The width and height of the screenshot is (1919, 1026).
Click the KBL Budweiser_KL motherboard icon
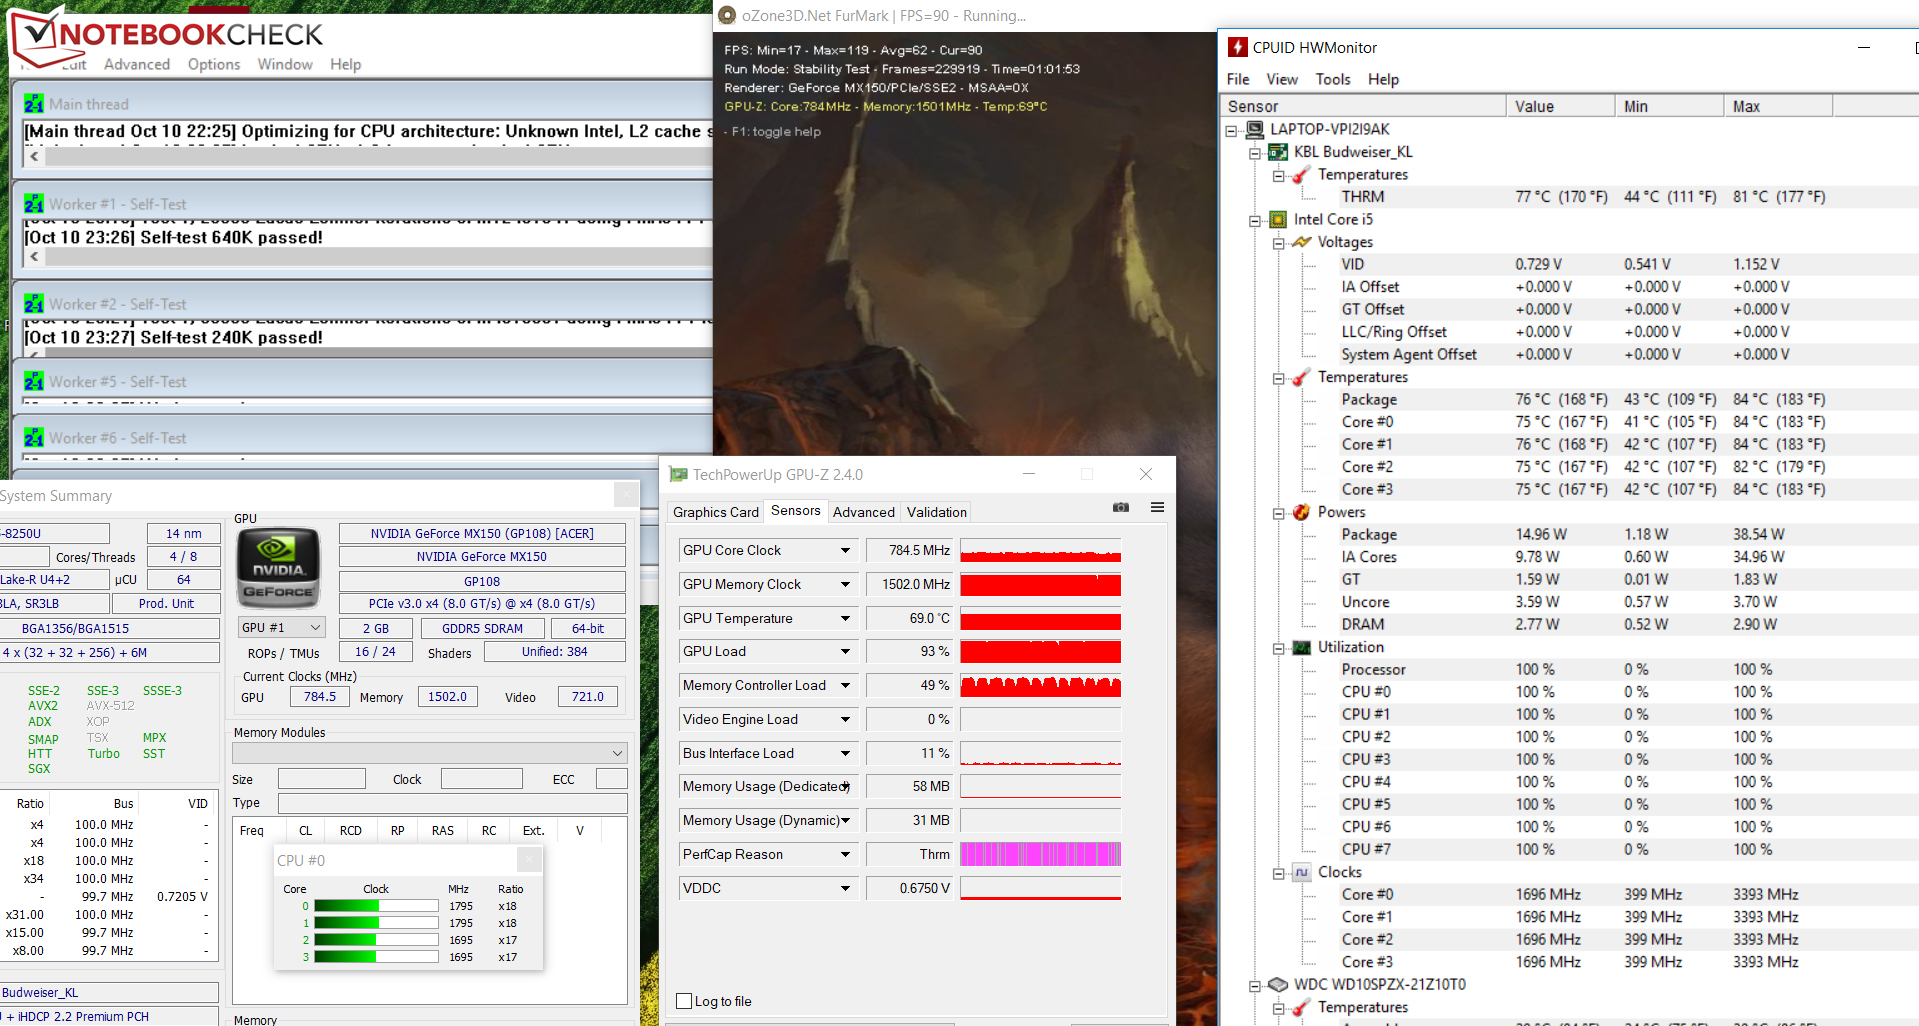(1278, 152)
